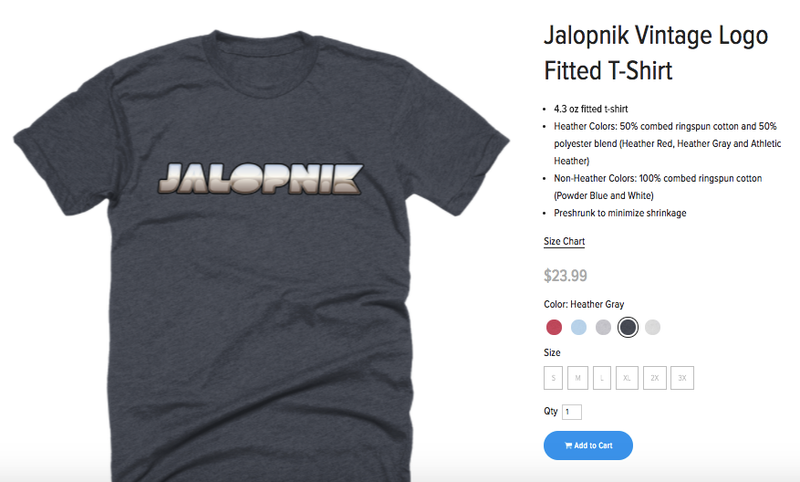The width and height of the screenshot is (800, 482).
Task: Choose size XL
Action: point(627,378)
